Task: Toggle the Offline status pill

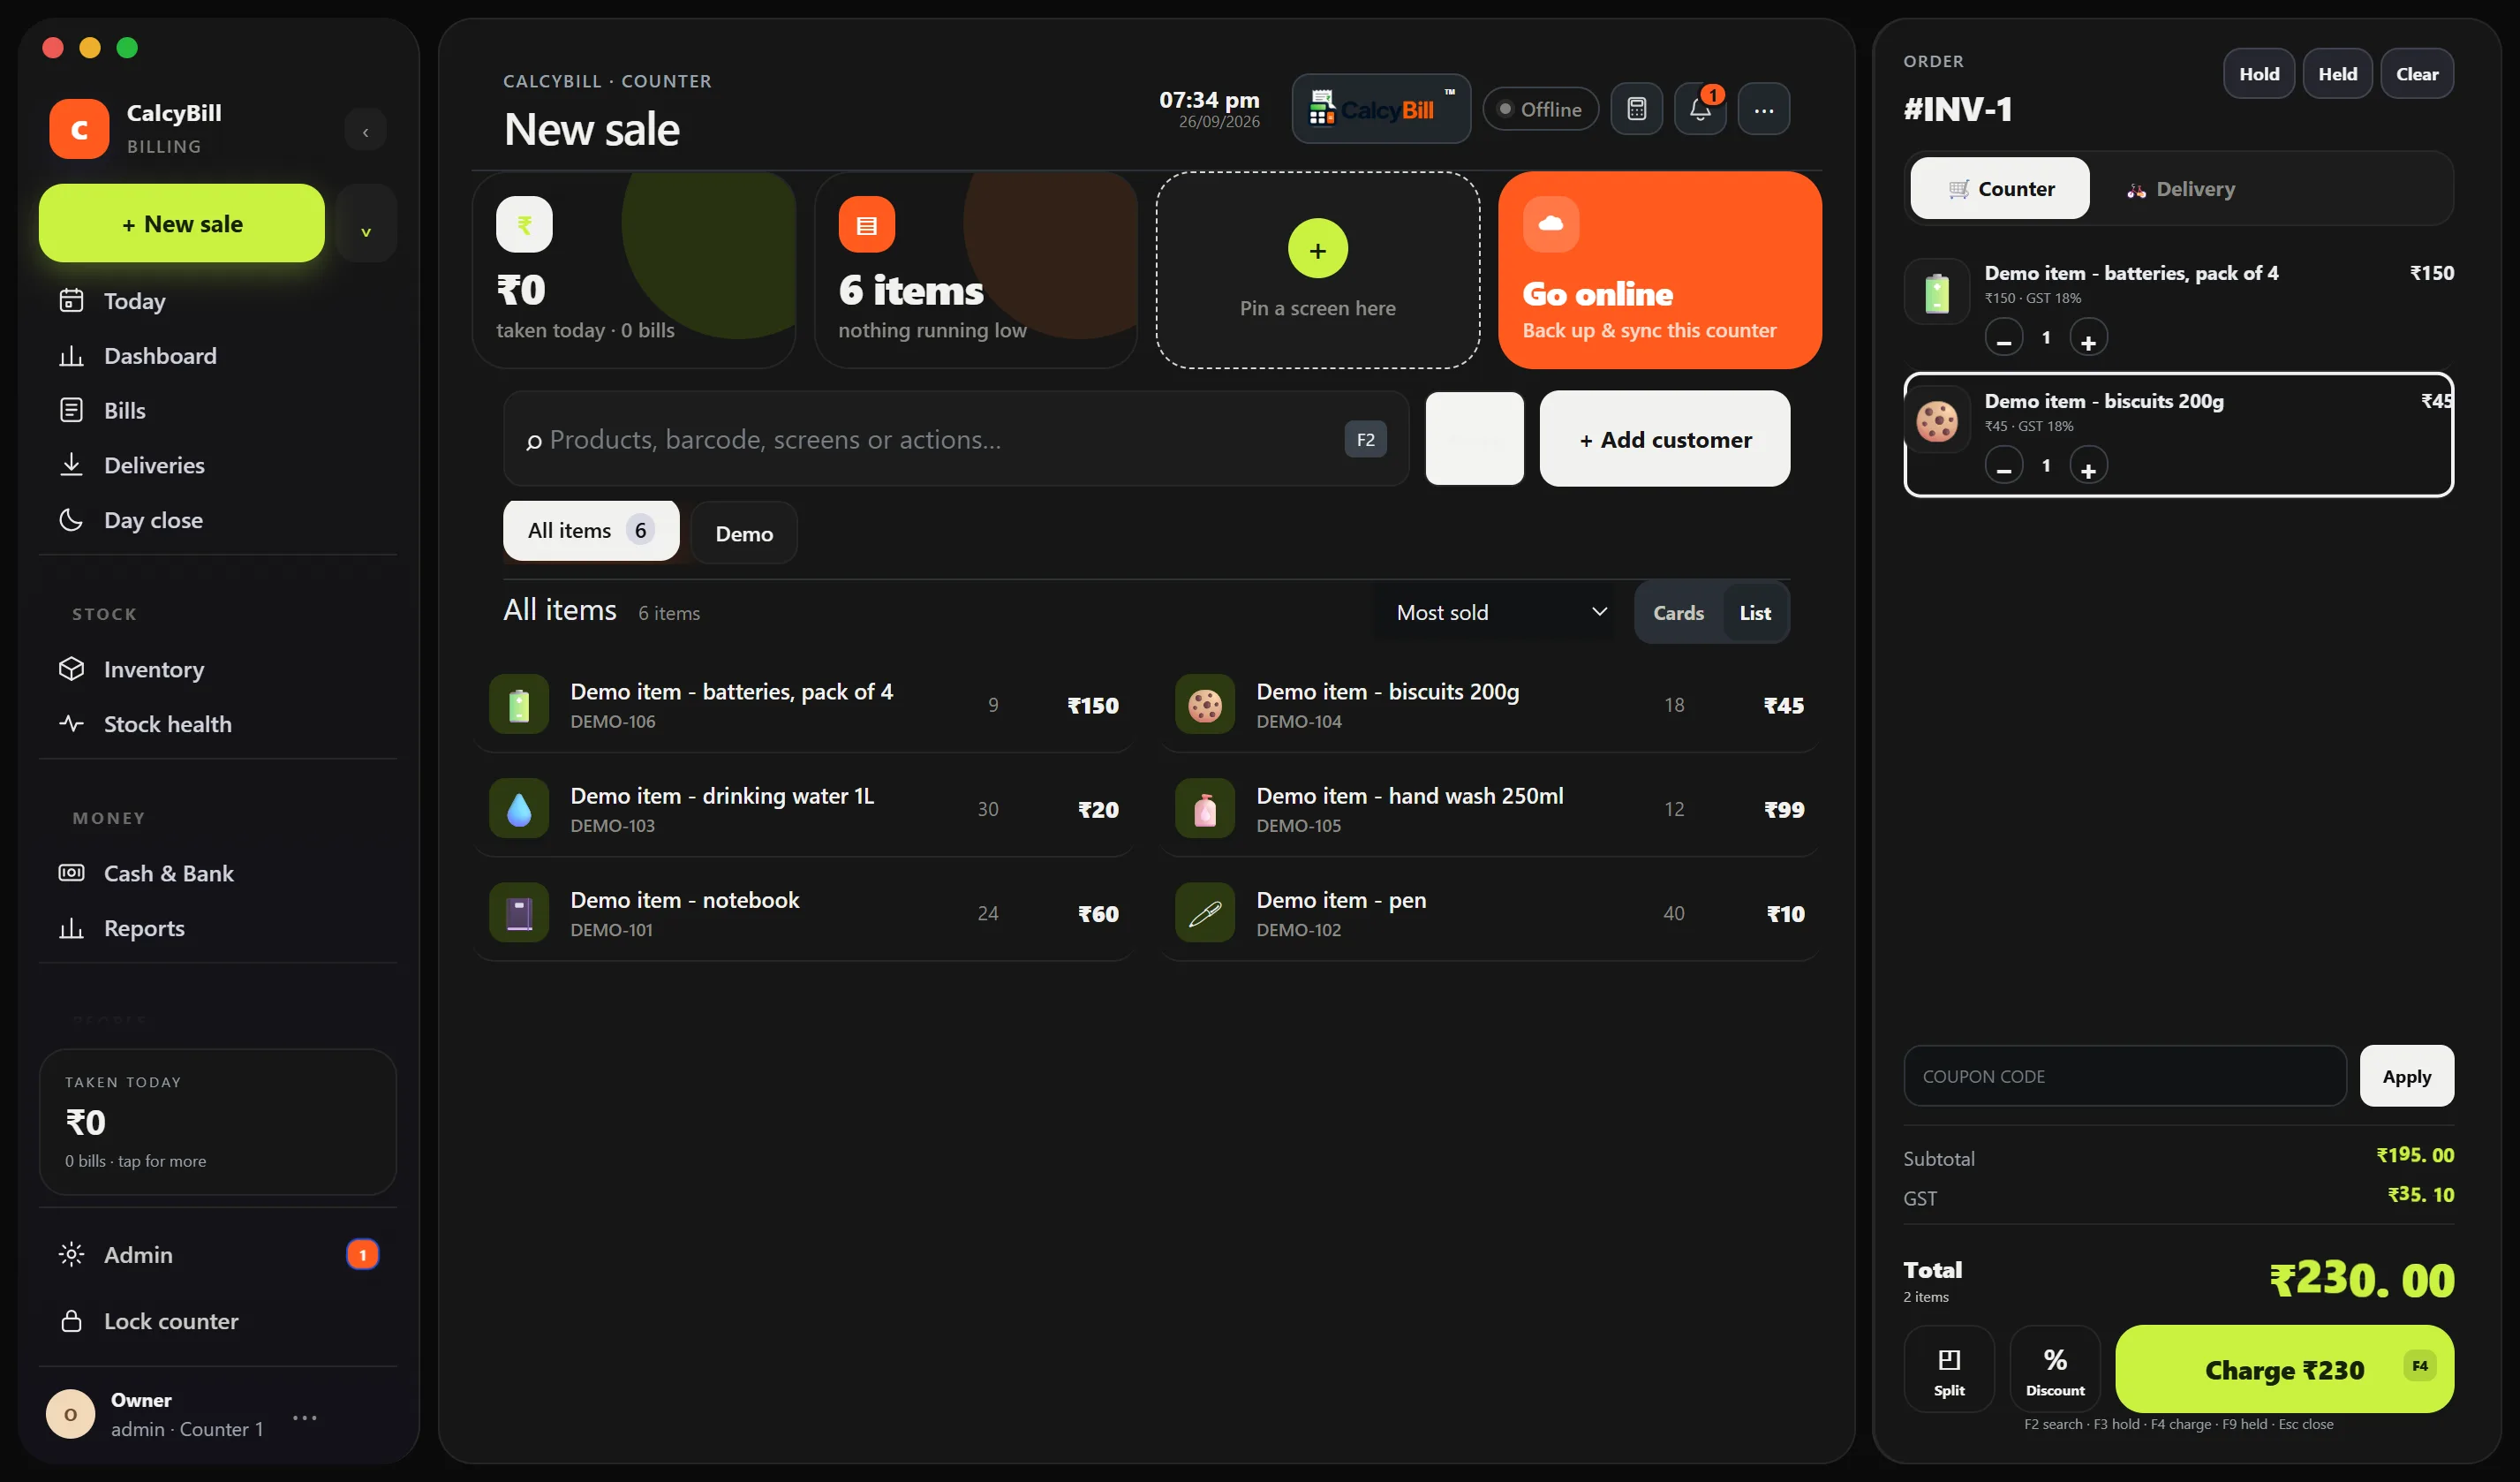Action: coord(1540,109)
